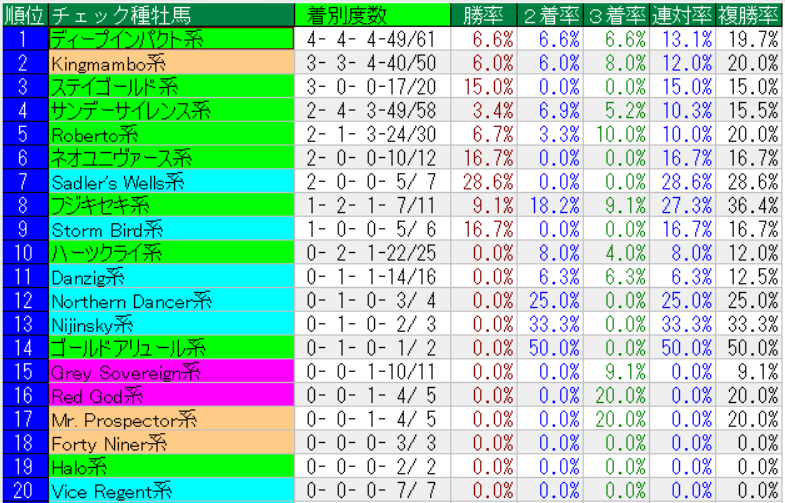Open the Kingmambo系 entry
Image resolution: width=785 pixels, height=503 pixels.
[x=171, y=62]
